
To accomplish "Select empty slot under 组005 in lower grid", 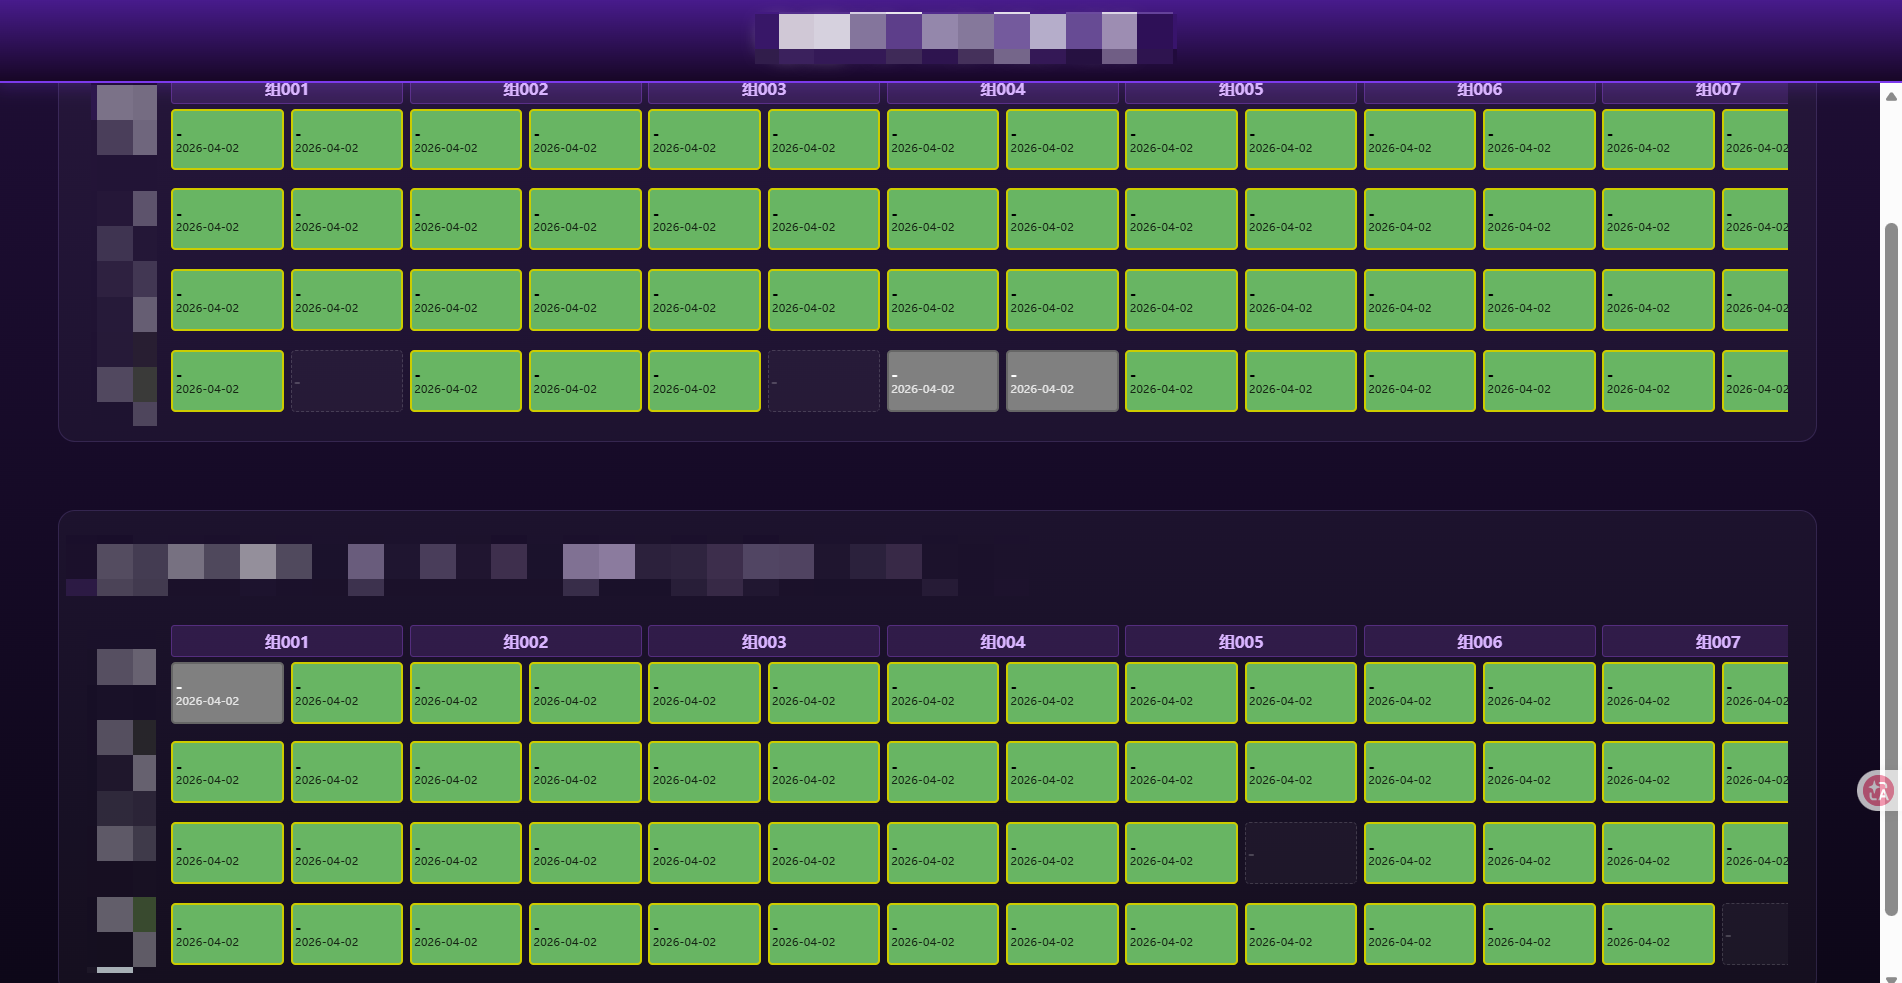I will 1301,853.
